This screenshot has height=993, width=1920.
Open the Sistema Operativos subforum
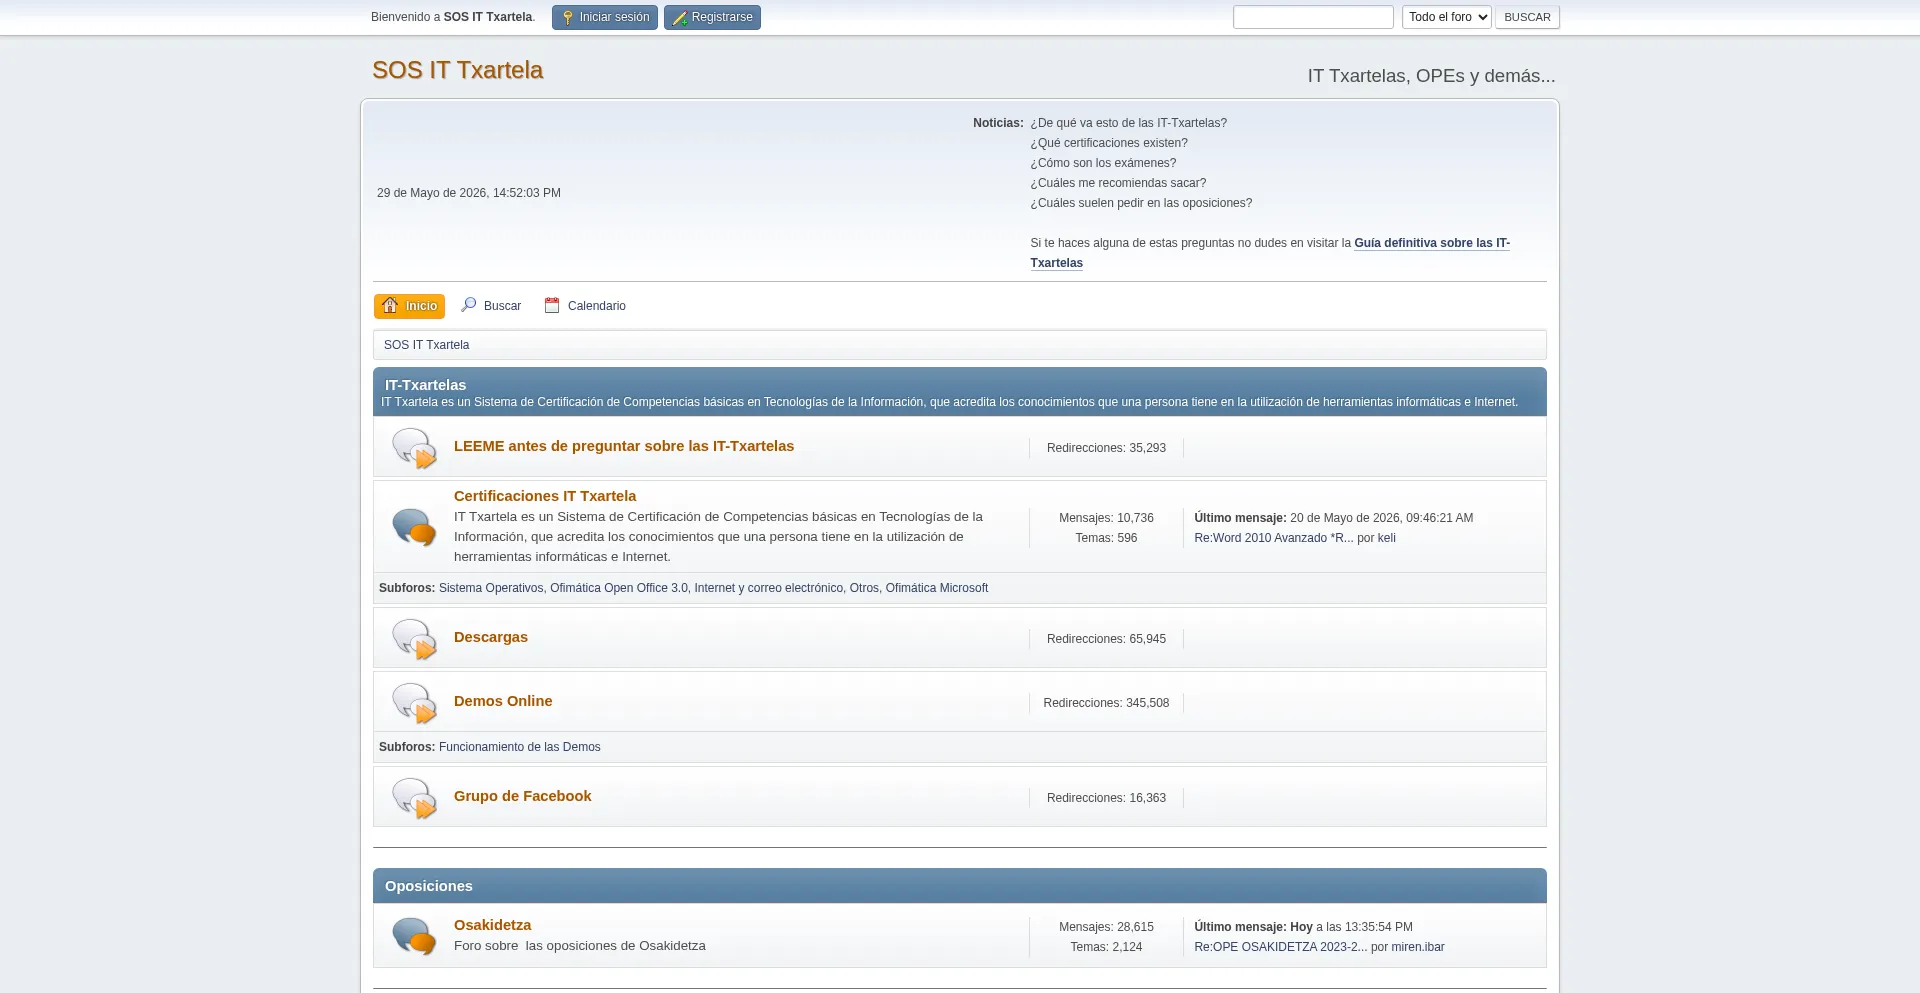point(491,588)
